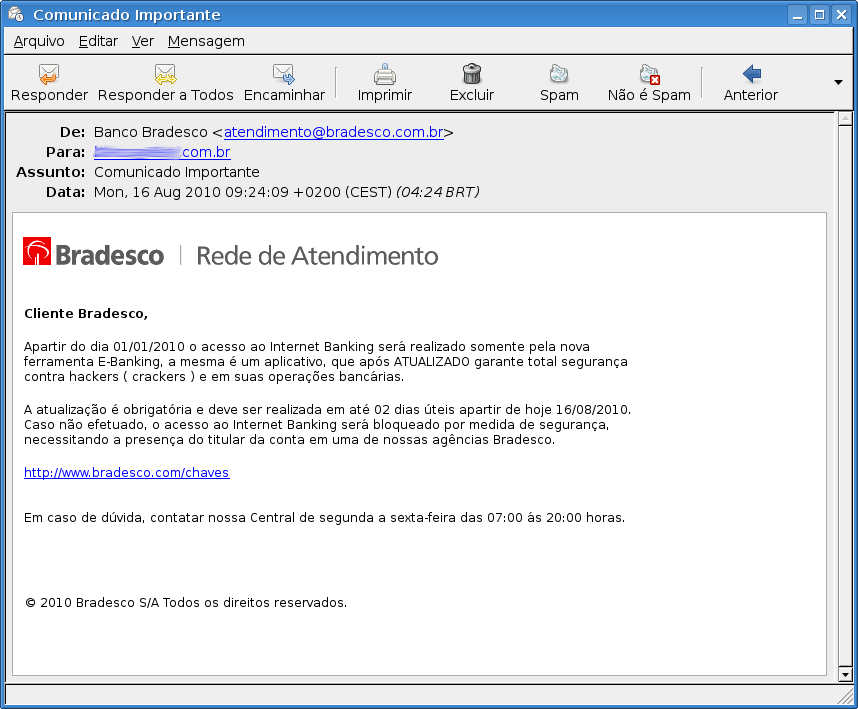Delete the message with Excluir
This screenshot has width=858, height=709.
point(472,83)
